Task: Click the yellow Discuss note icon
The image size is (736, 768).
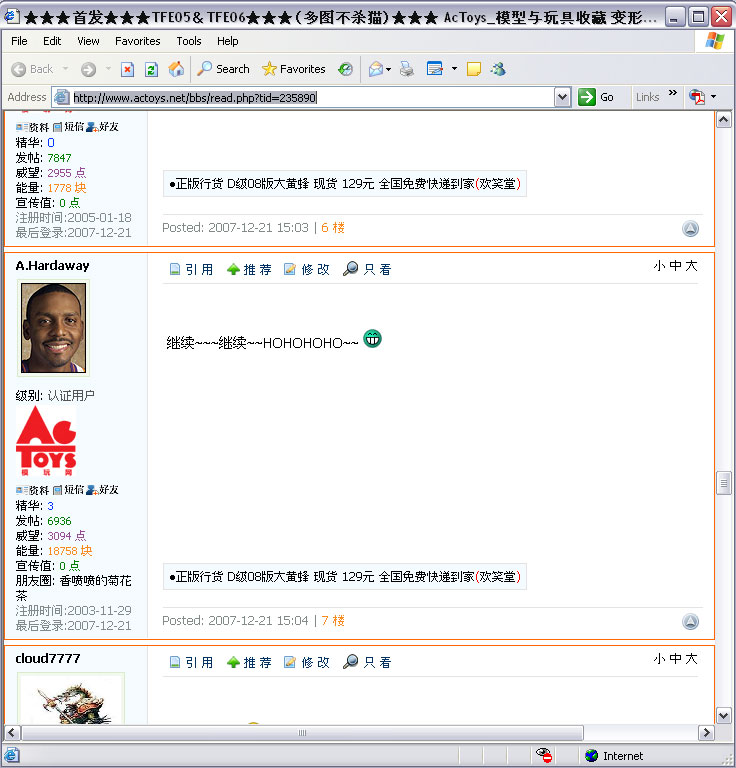Action: tap(474, 69)
